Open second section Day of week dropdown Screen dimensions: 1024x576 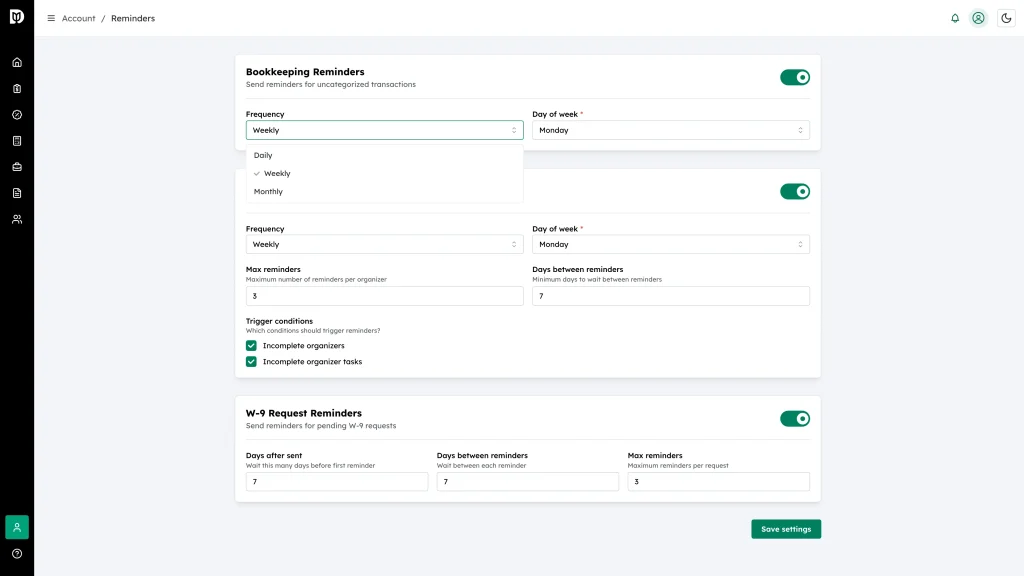(x=671, y=244)
